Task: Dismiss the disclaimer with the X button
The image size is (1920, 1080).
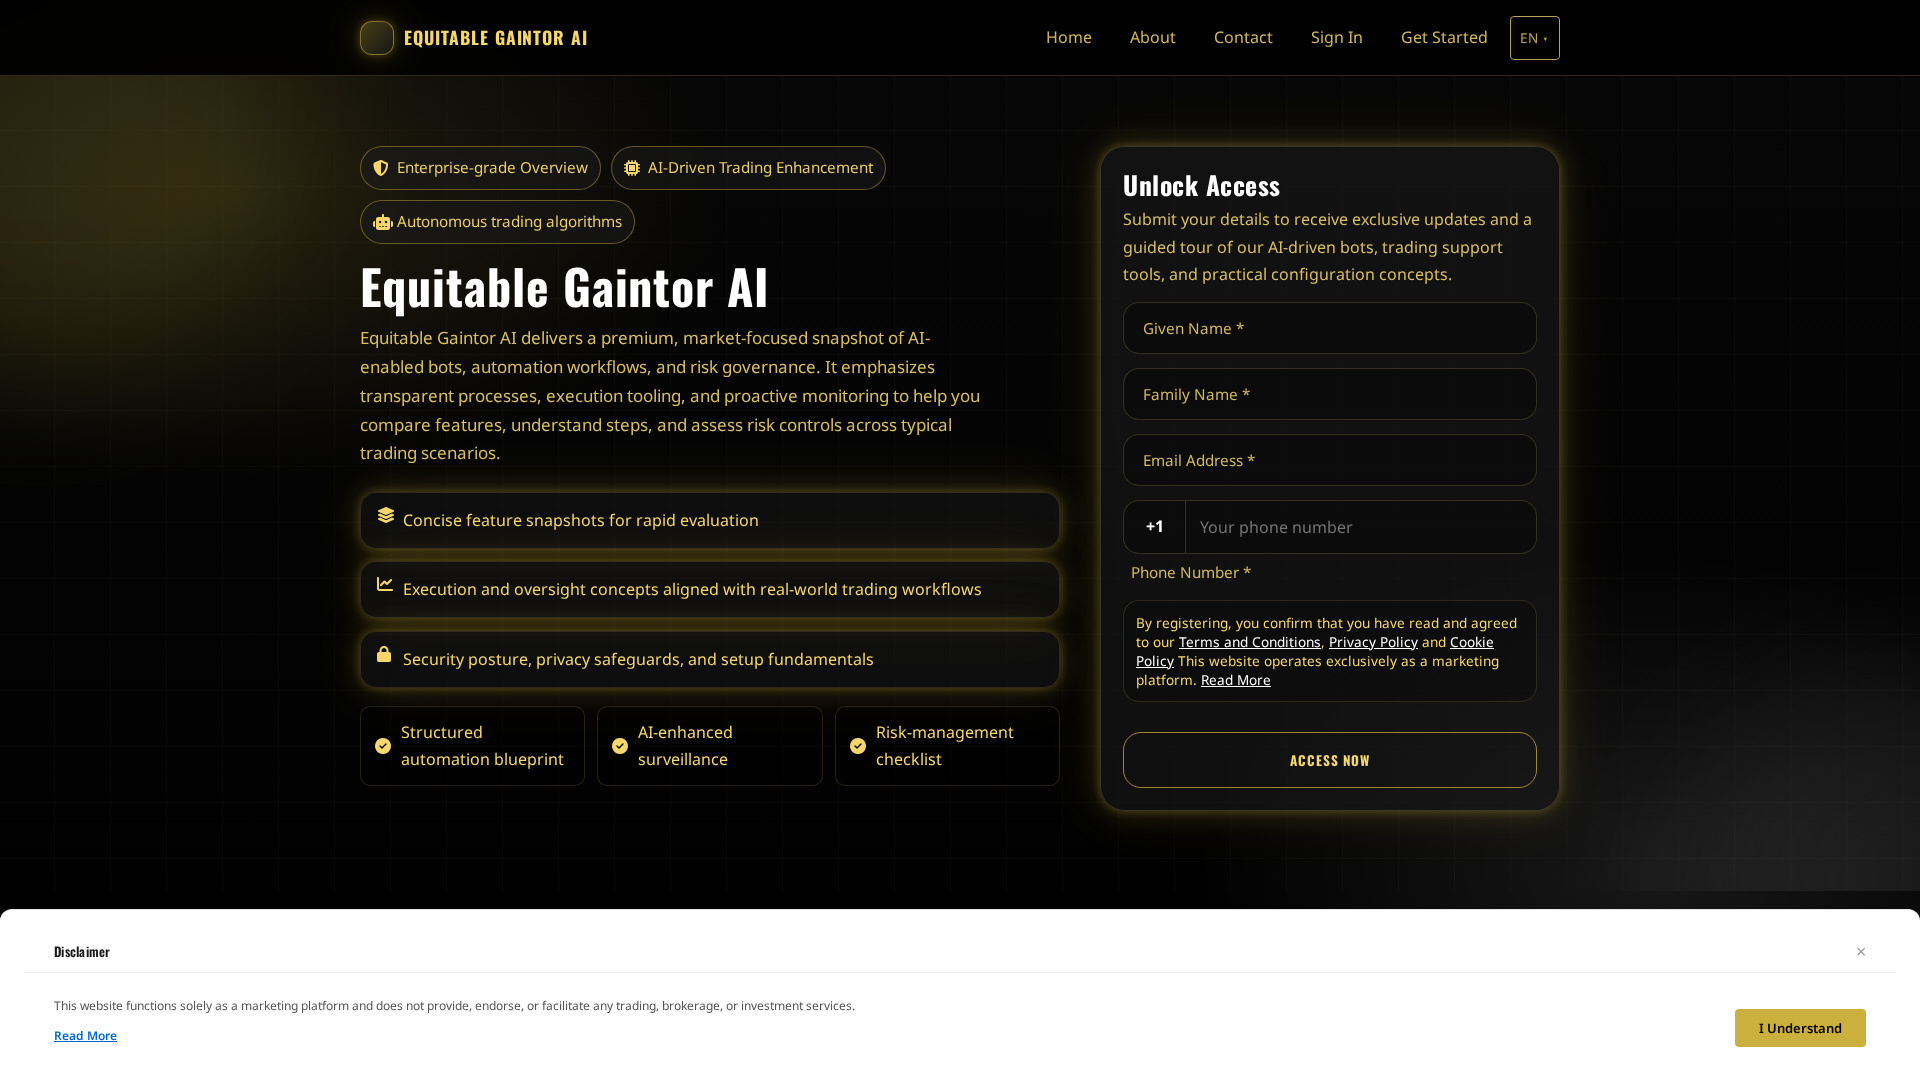Action: (1861, 951)
